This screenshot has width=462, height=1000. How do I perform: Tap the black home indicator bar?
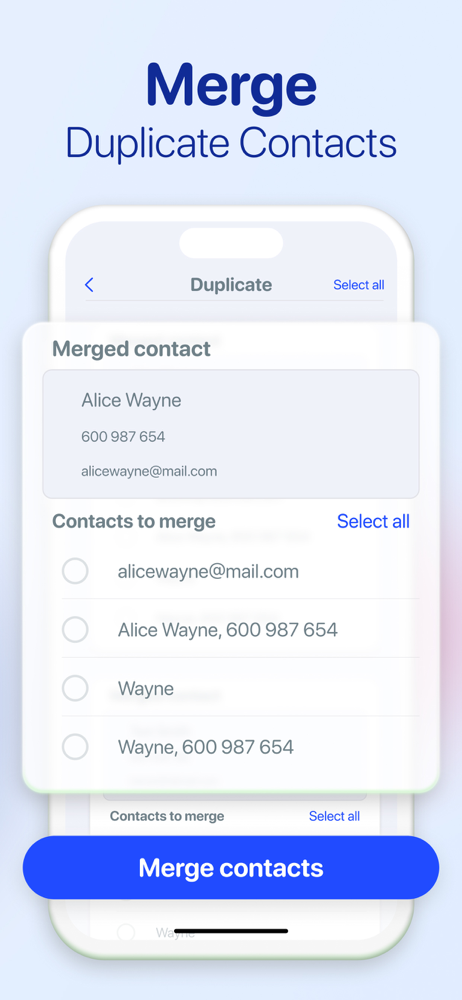tap(231, 931)
